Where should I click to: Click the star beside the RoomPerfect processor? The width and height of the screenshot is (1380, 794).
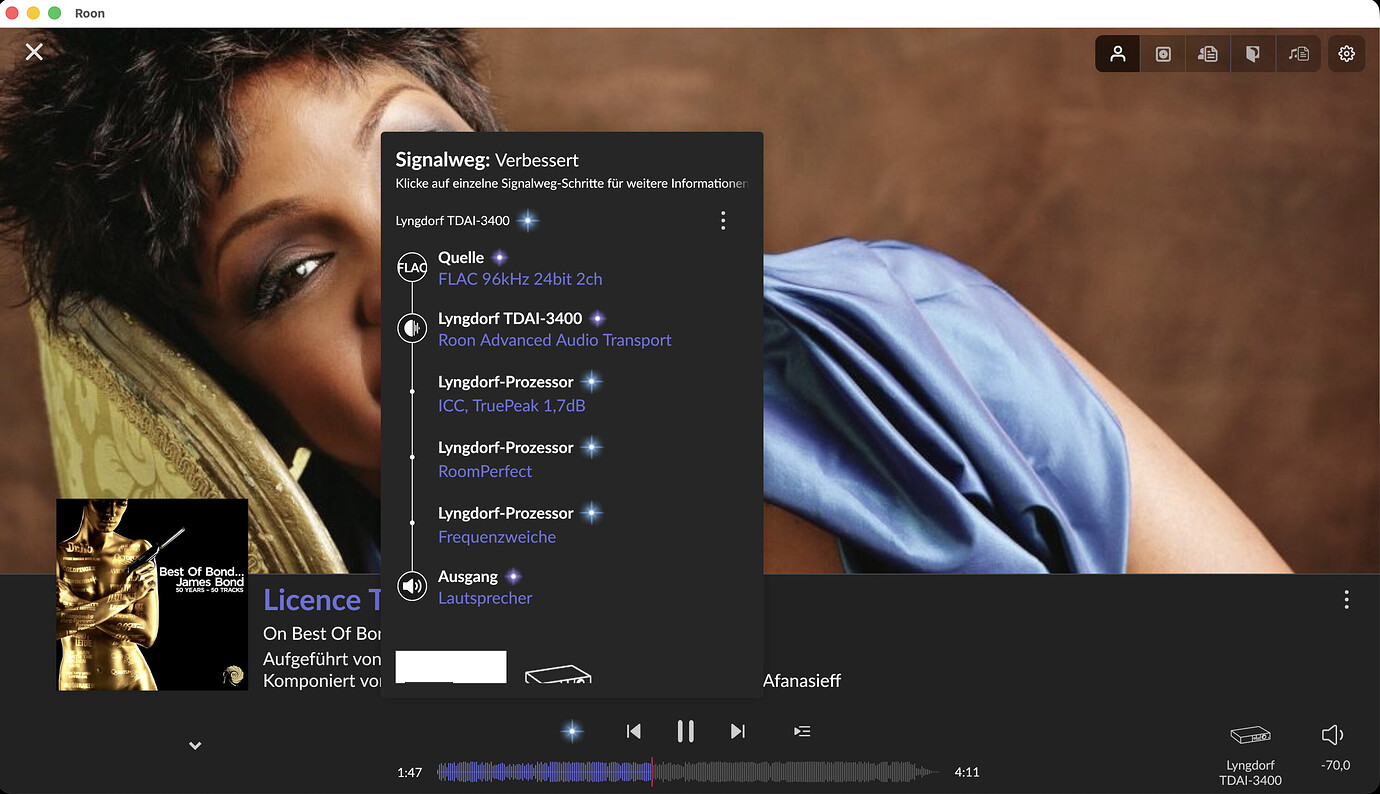point(592,447)
